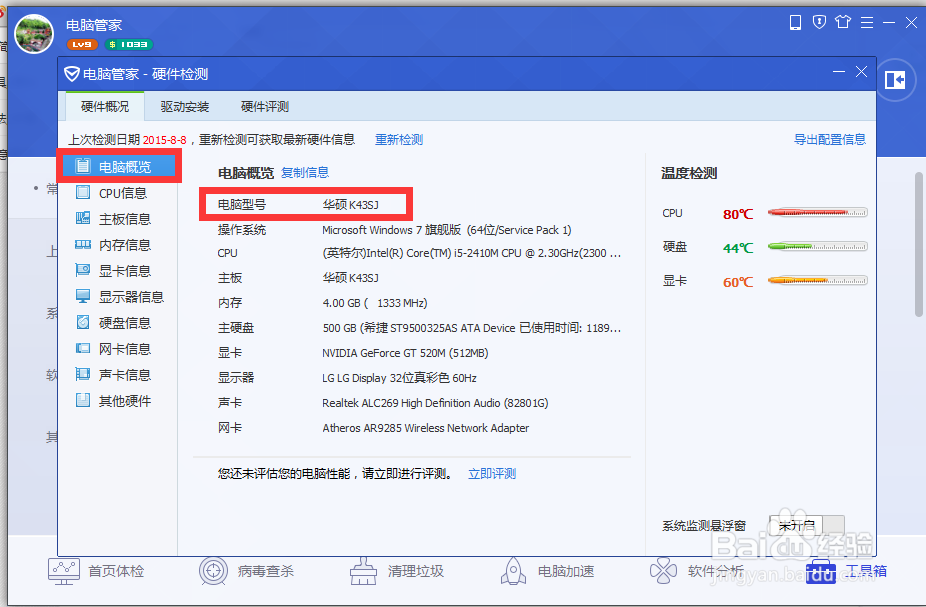
Task: Switch to the 驱动安装 tab
Action: click(185, 106)
